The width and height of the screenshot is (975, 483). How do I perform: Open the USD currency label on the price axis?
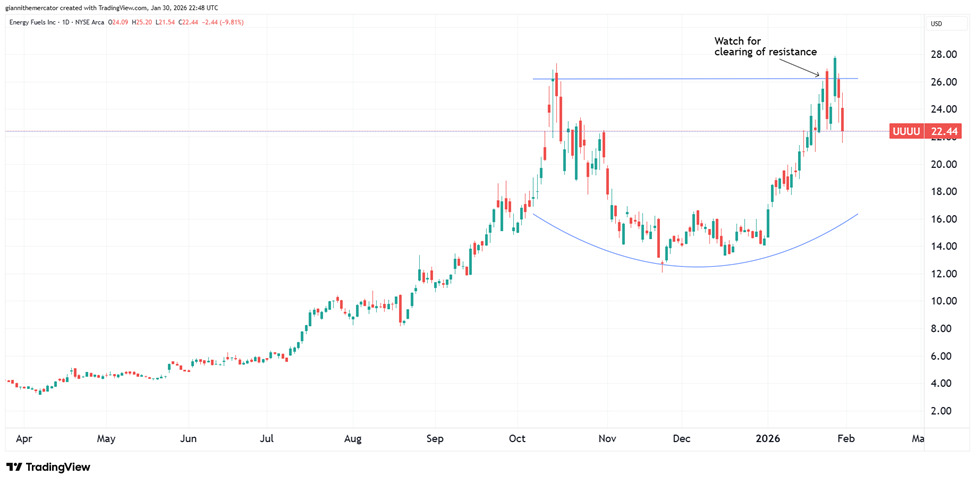click(936, 23)
